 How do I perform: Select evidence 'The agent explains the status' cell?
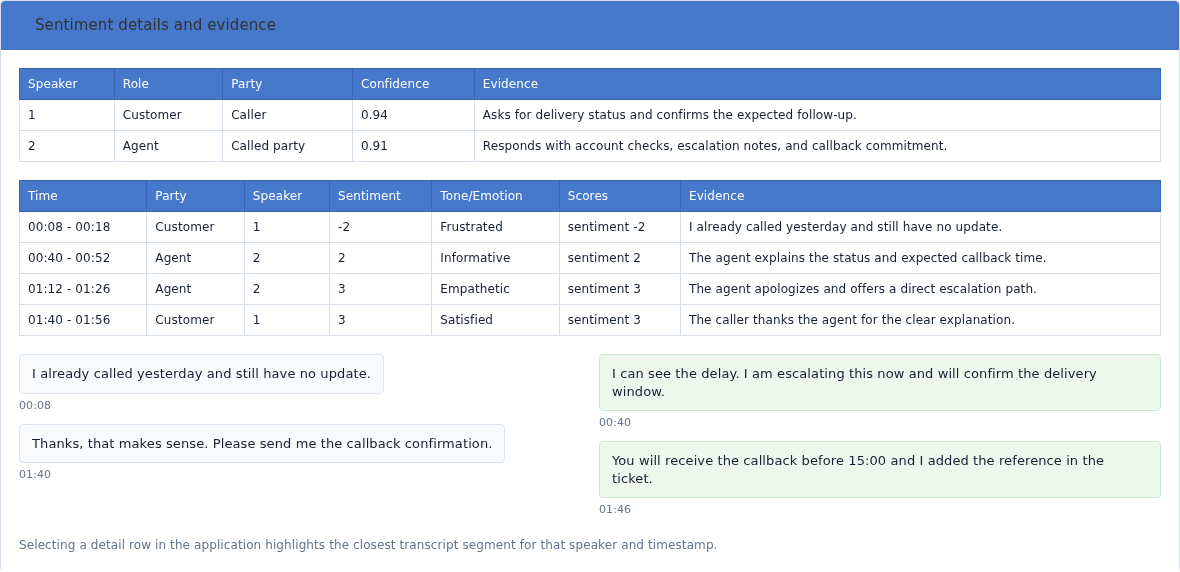[920, 258]
